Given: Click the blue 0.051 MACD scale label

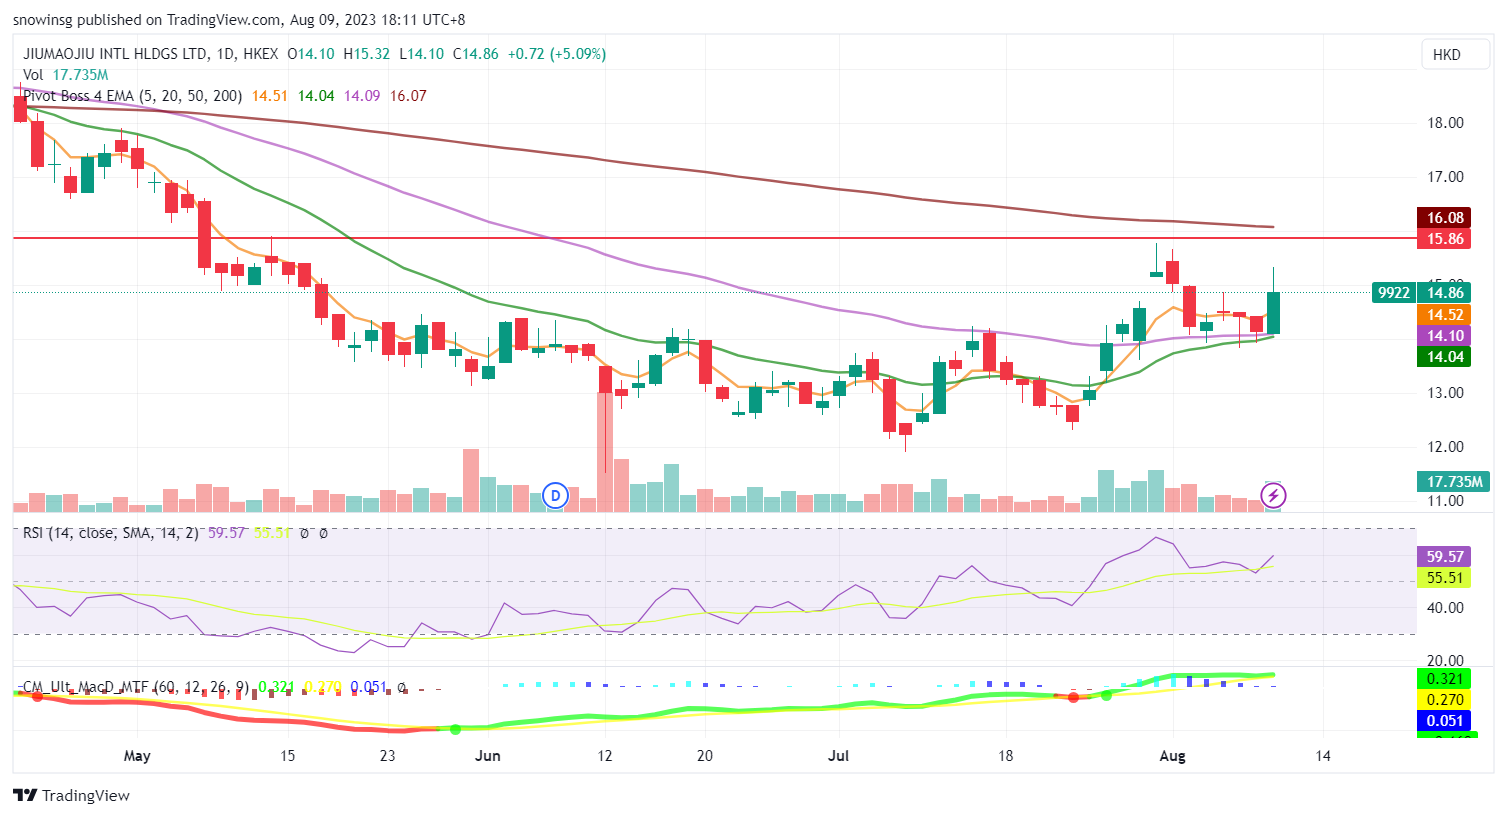Looking at the screenshot, I should coord(1445,721).
